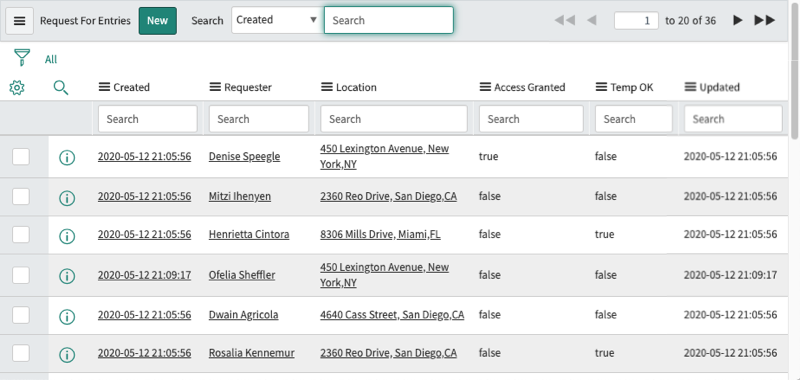The image size is (800, 380).
Task: Jump to last page arrow
Action: [765, 20]
